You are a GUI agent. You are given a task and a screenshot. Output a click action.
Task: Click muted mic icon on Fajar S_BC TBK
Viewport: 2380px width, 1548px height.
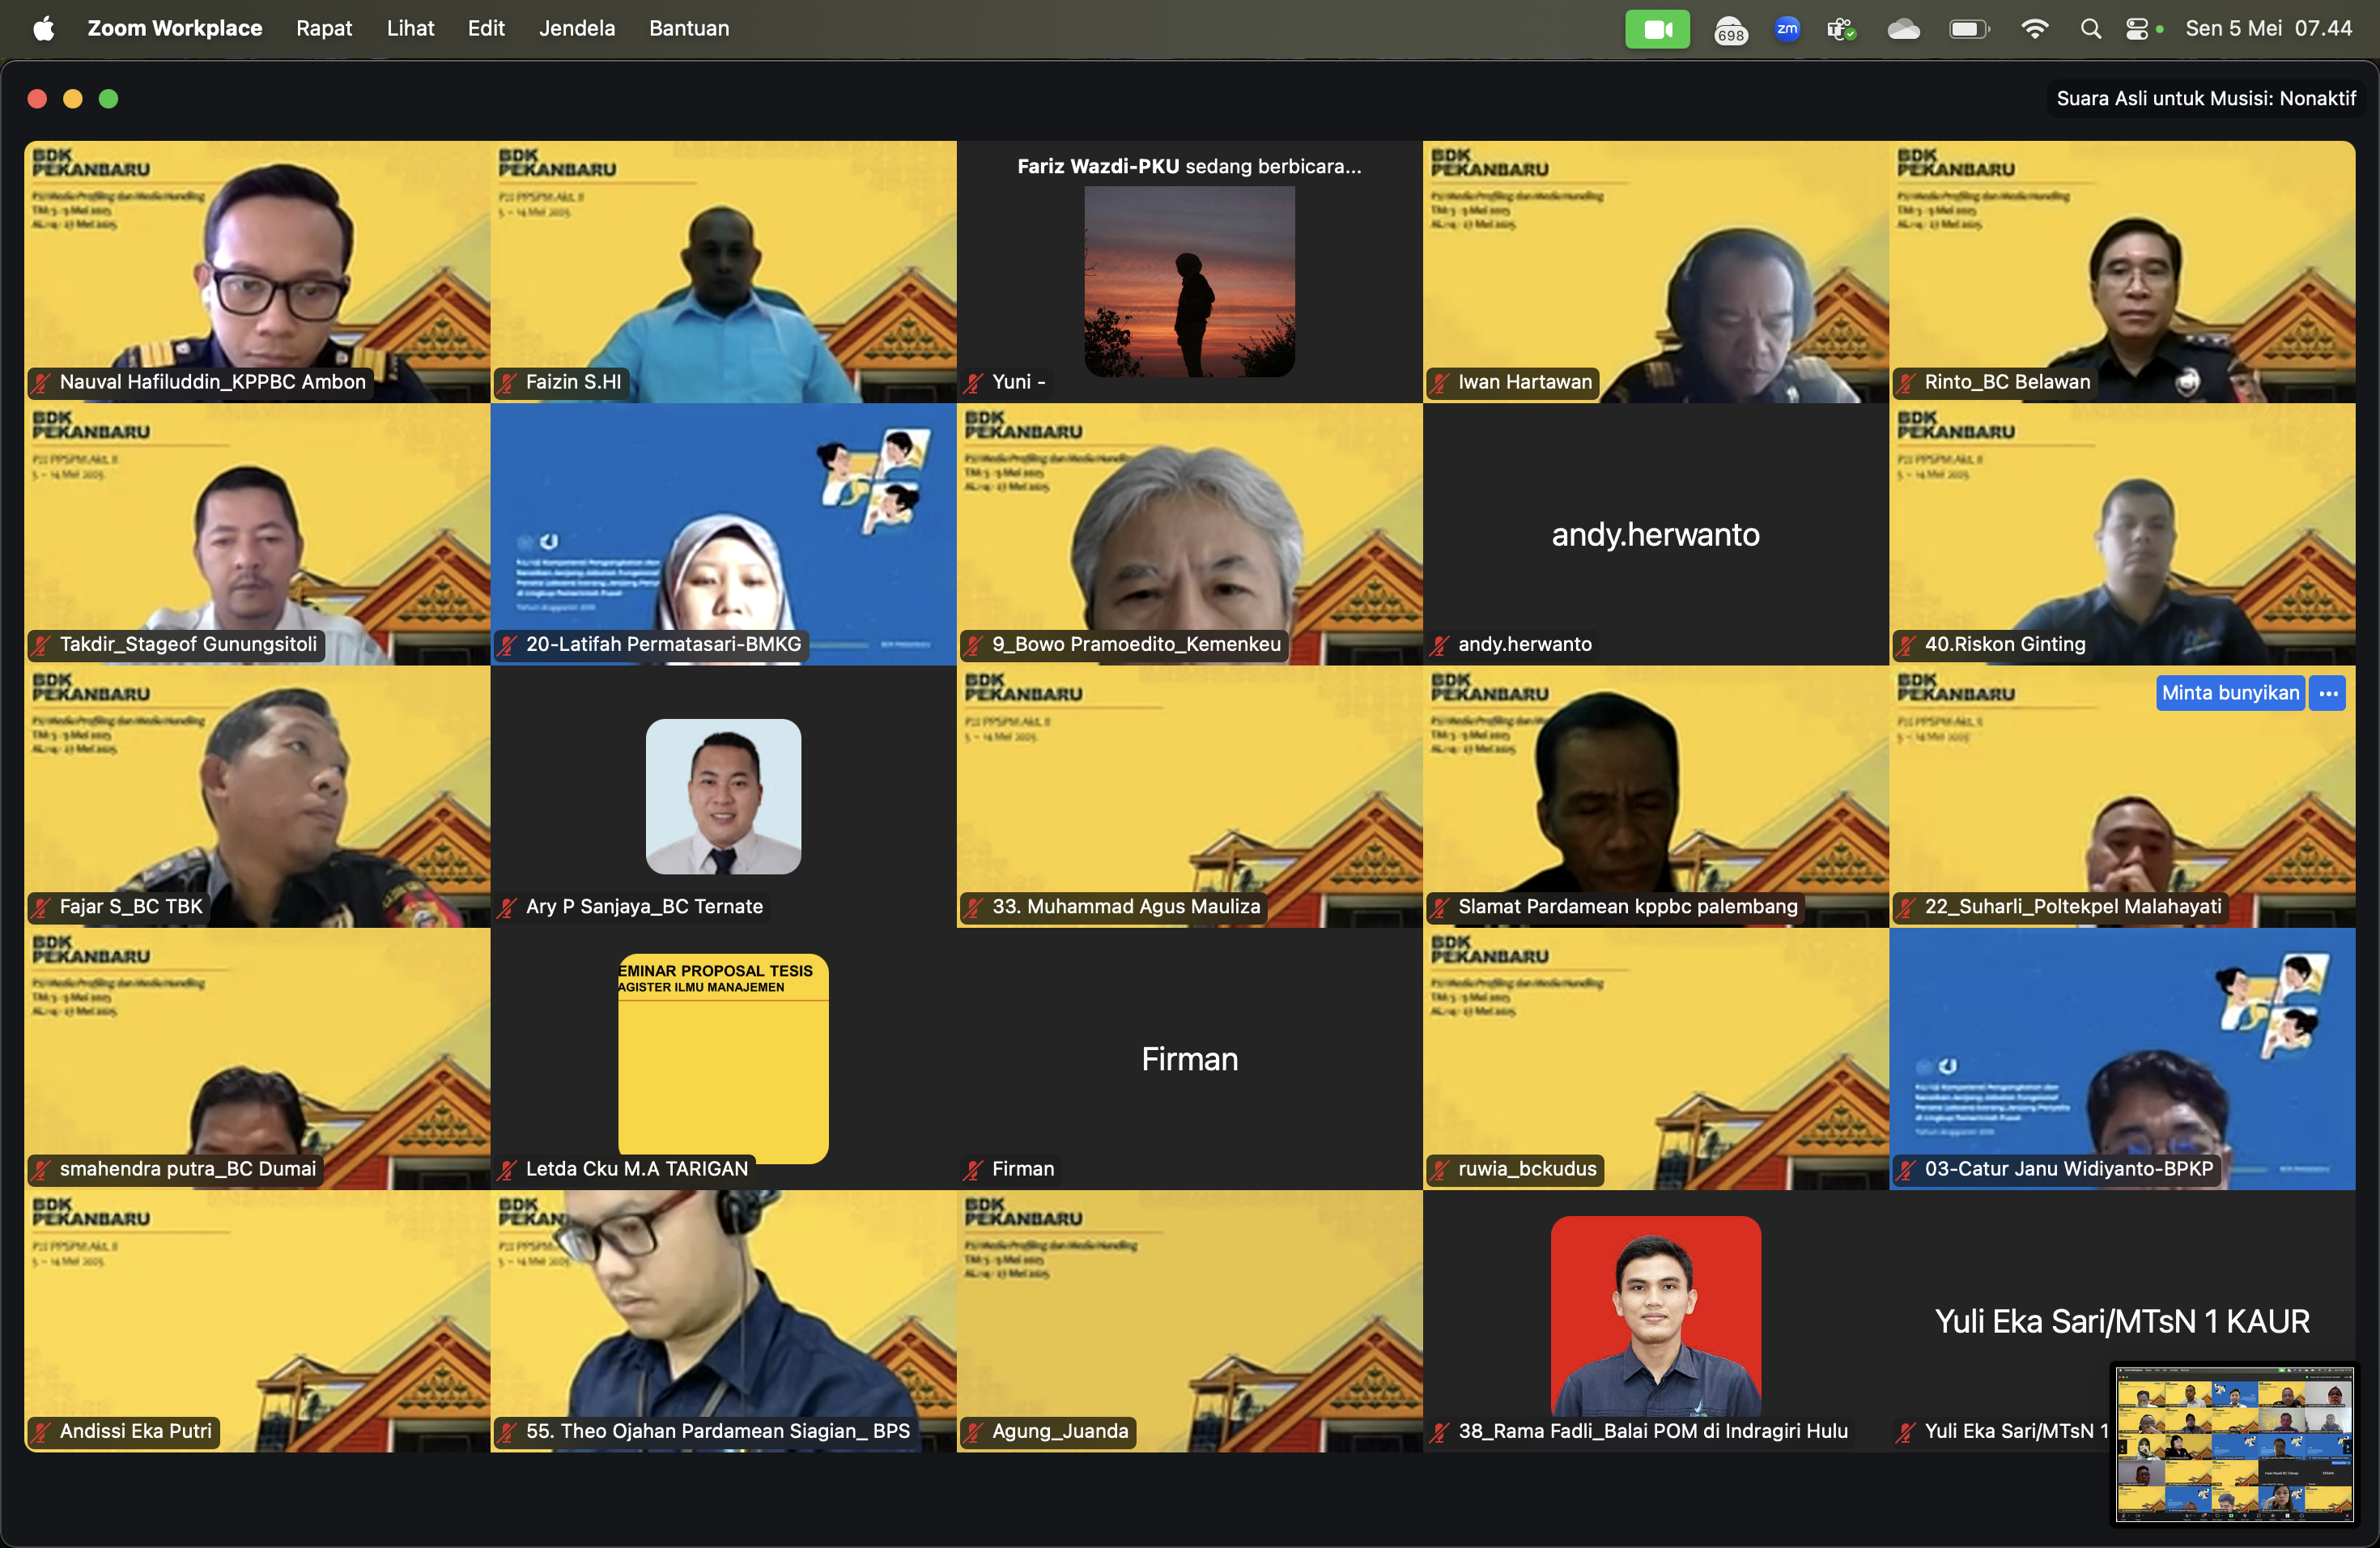(x=41, y=907)
